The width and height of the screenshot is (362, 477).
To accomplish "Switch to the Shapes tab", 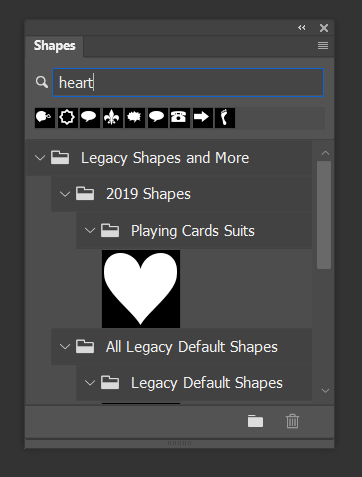I will click(x=54, y=46).
